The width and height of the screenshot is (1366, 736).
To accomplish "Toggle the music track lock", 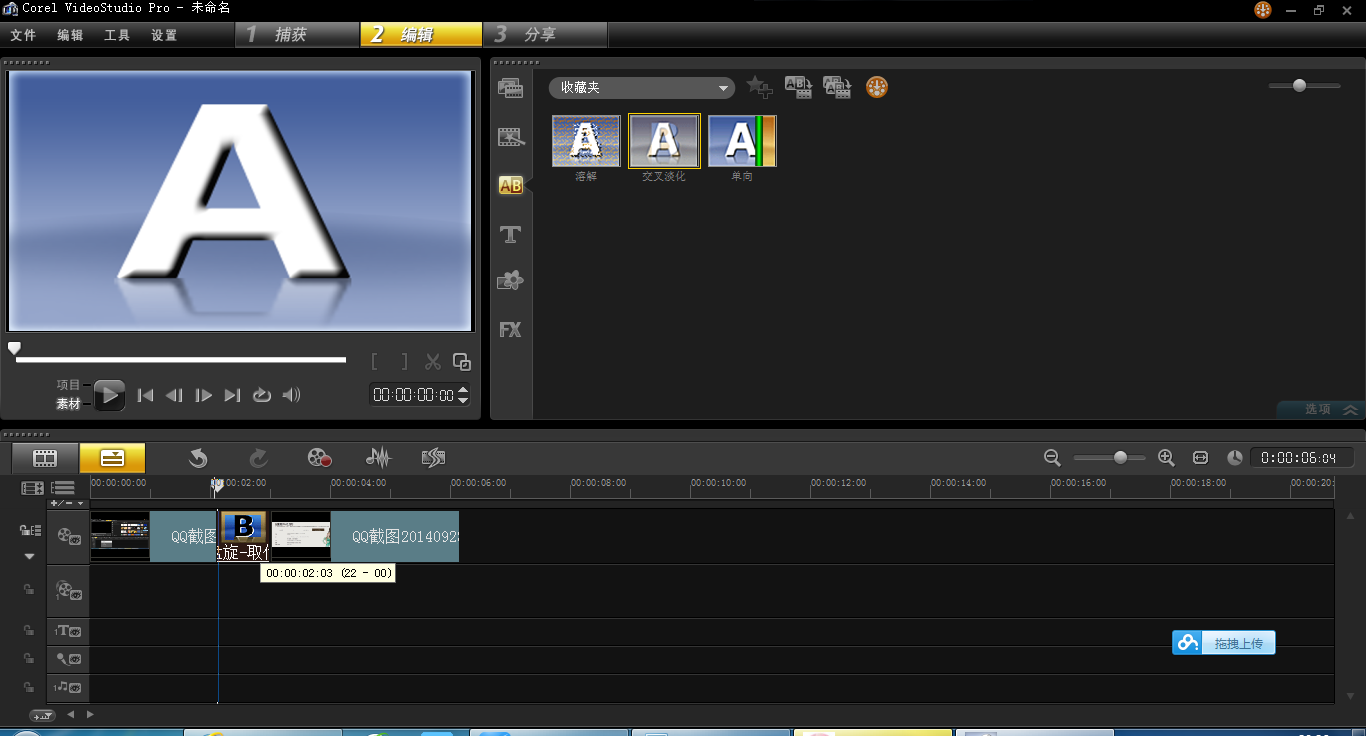I will (29, 687).
